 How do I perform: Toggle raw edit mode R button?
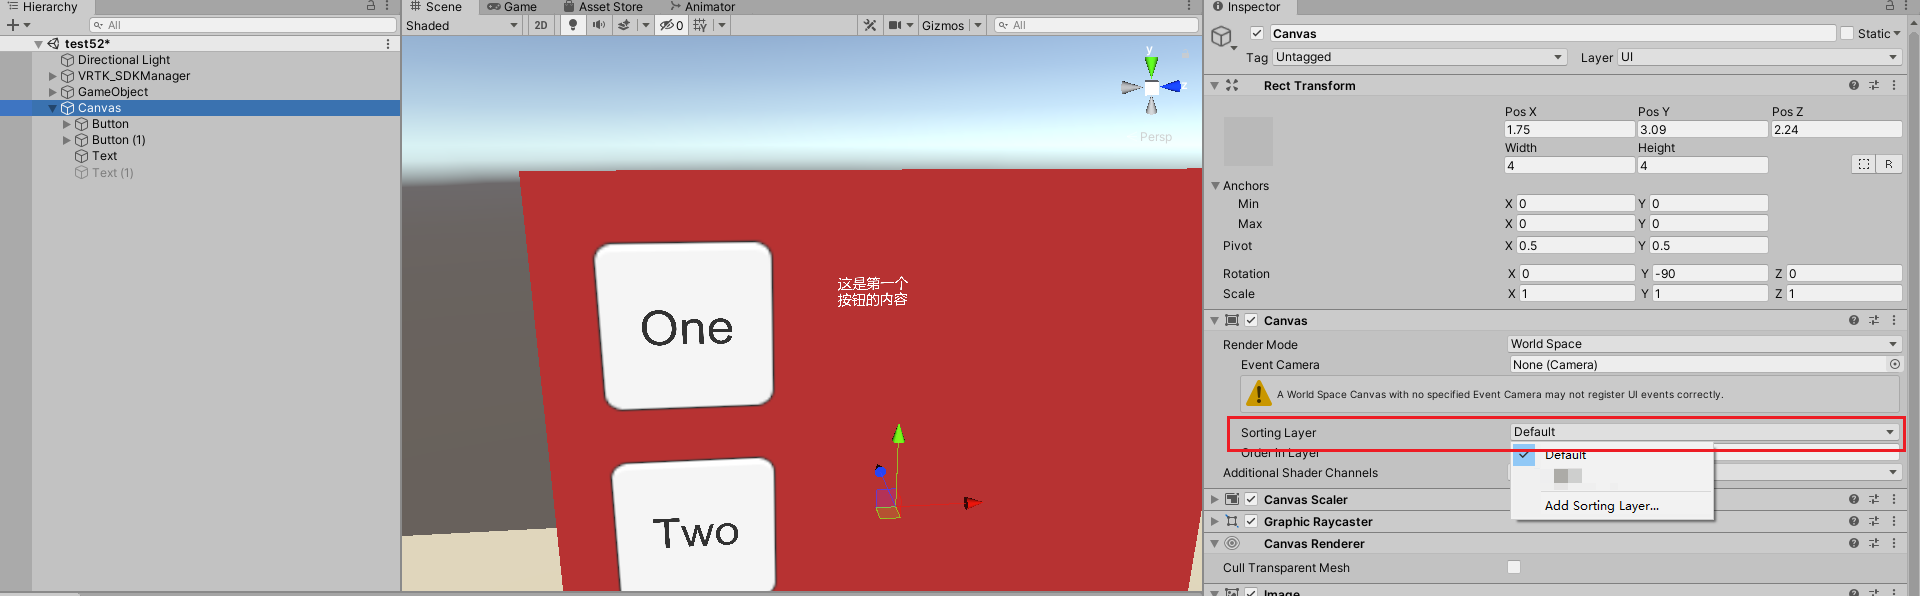coord(1889,164)
